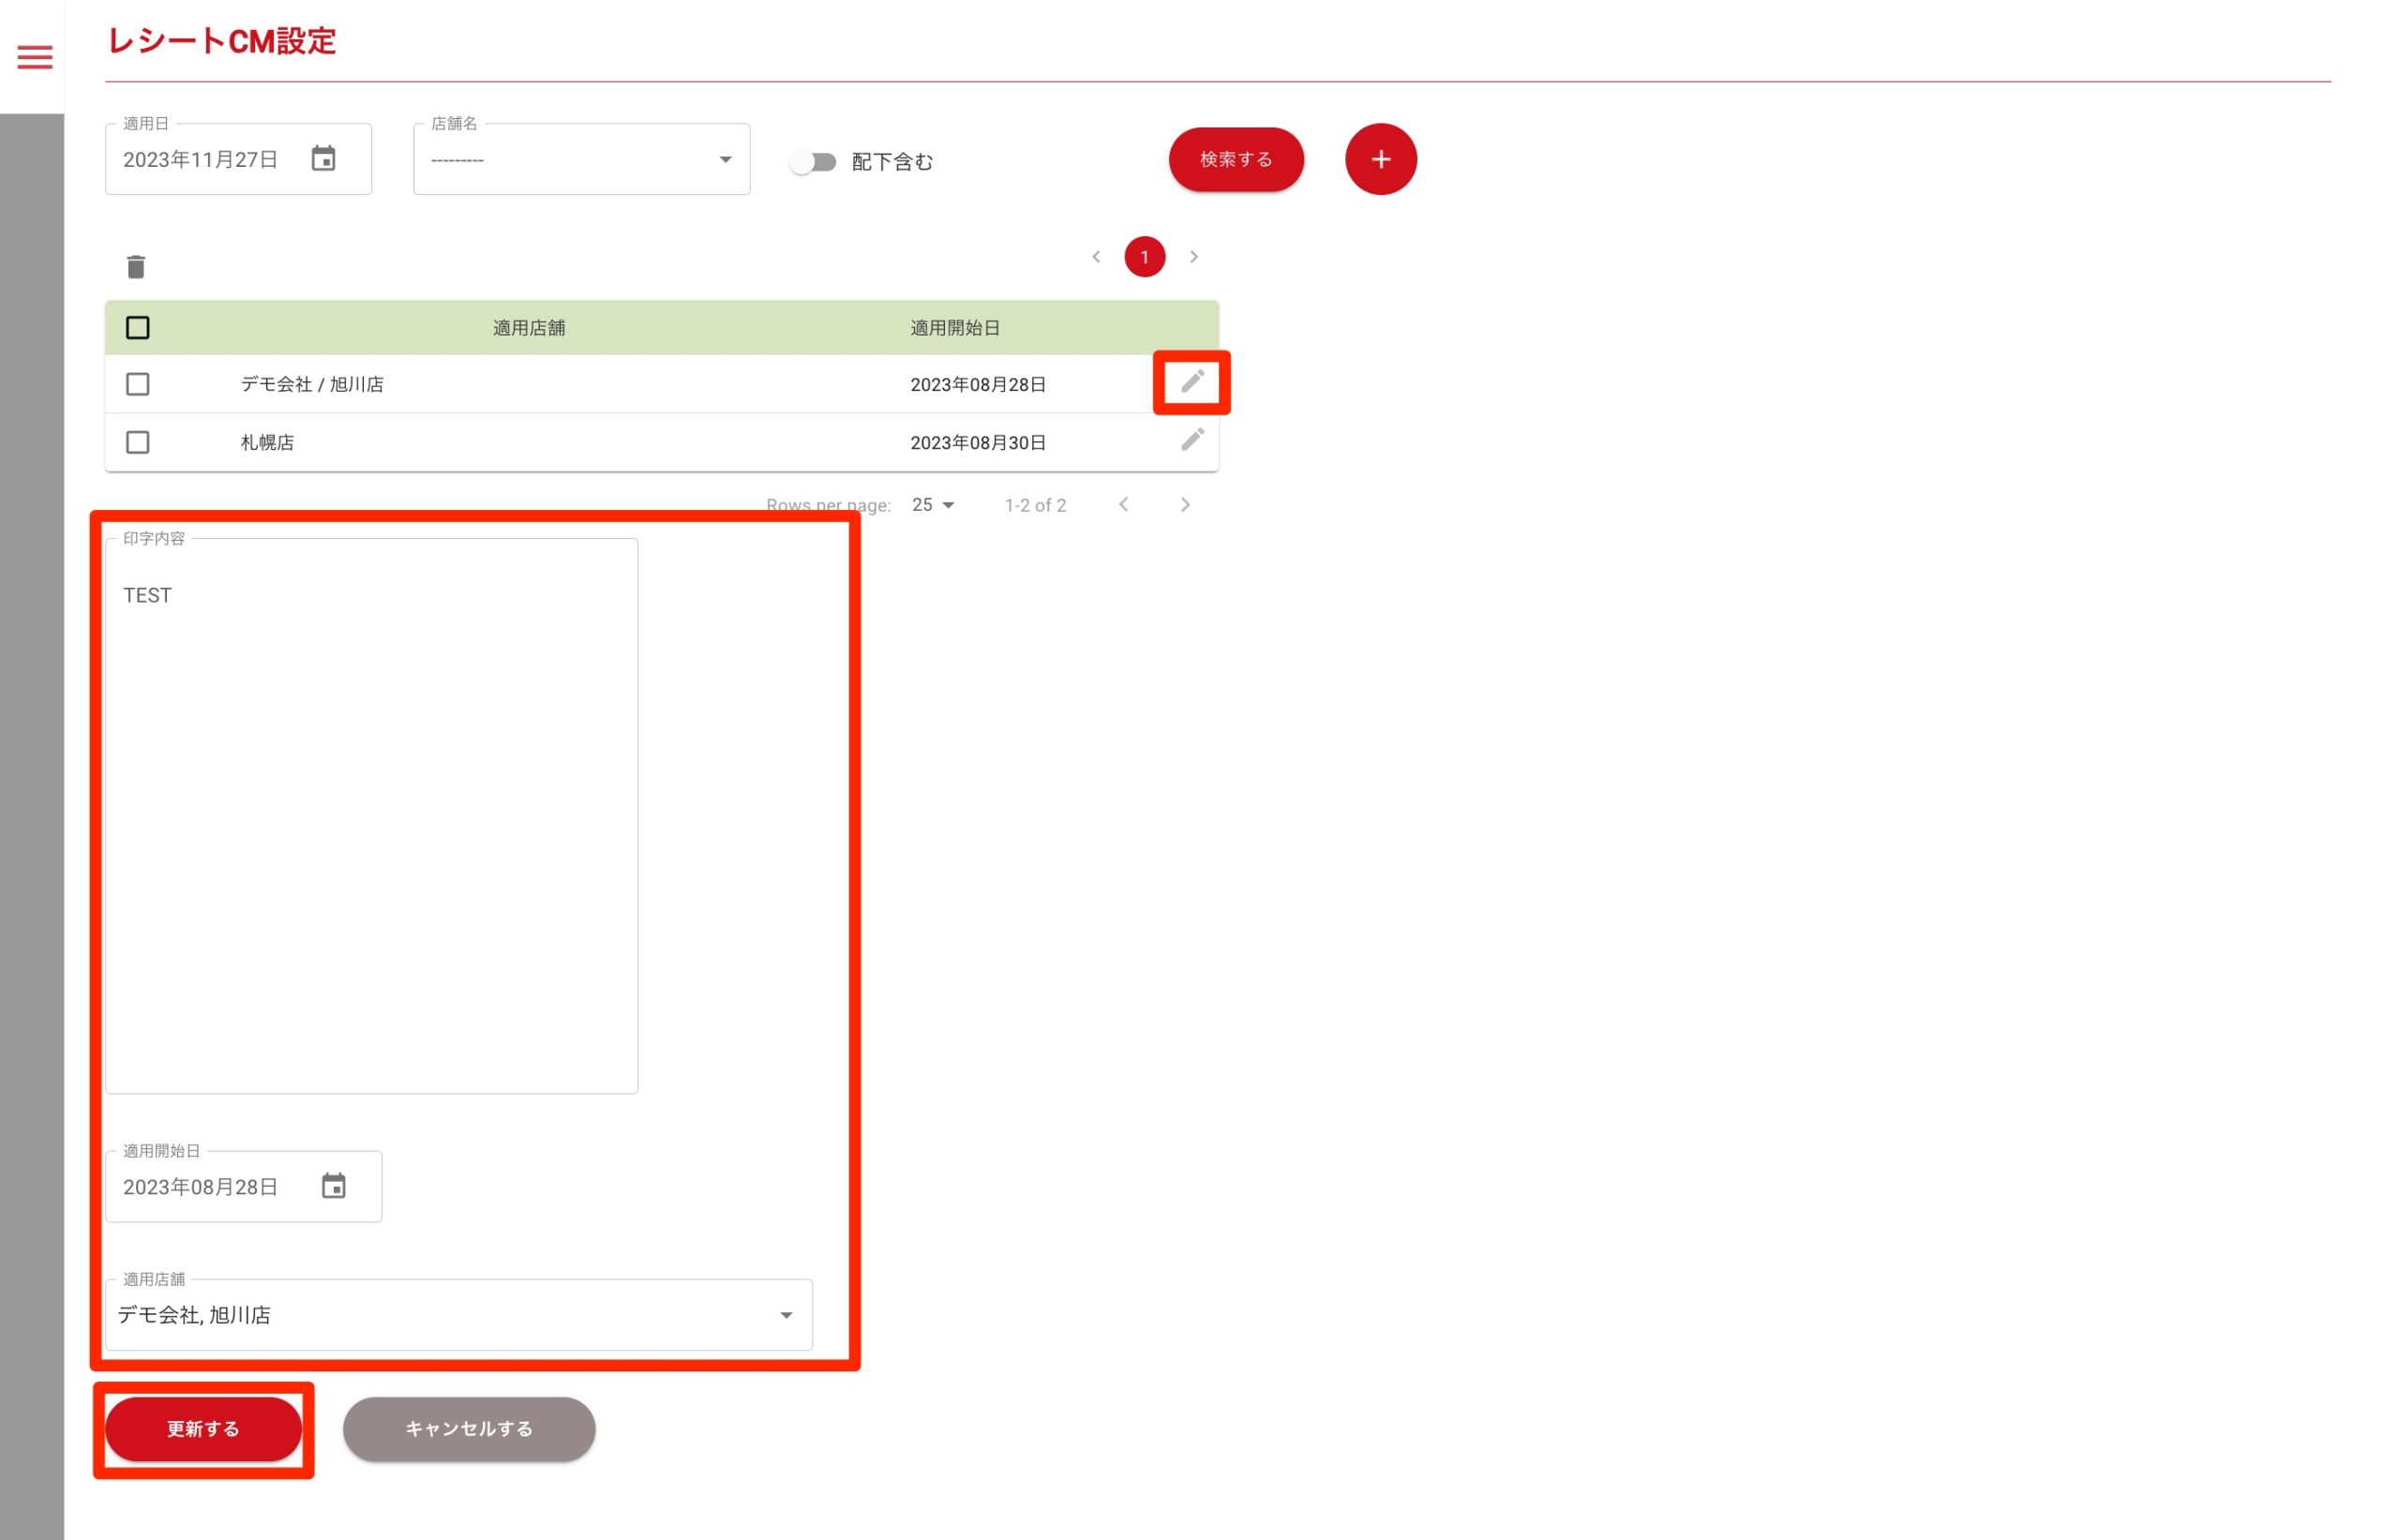The width and height of the screenshot is (2400, 1540).
Task: Check the select-all header checkbox
Action: pos(138,328)
